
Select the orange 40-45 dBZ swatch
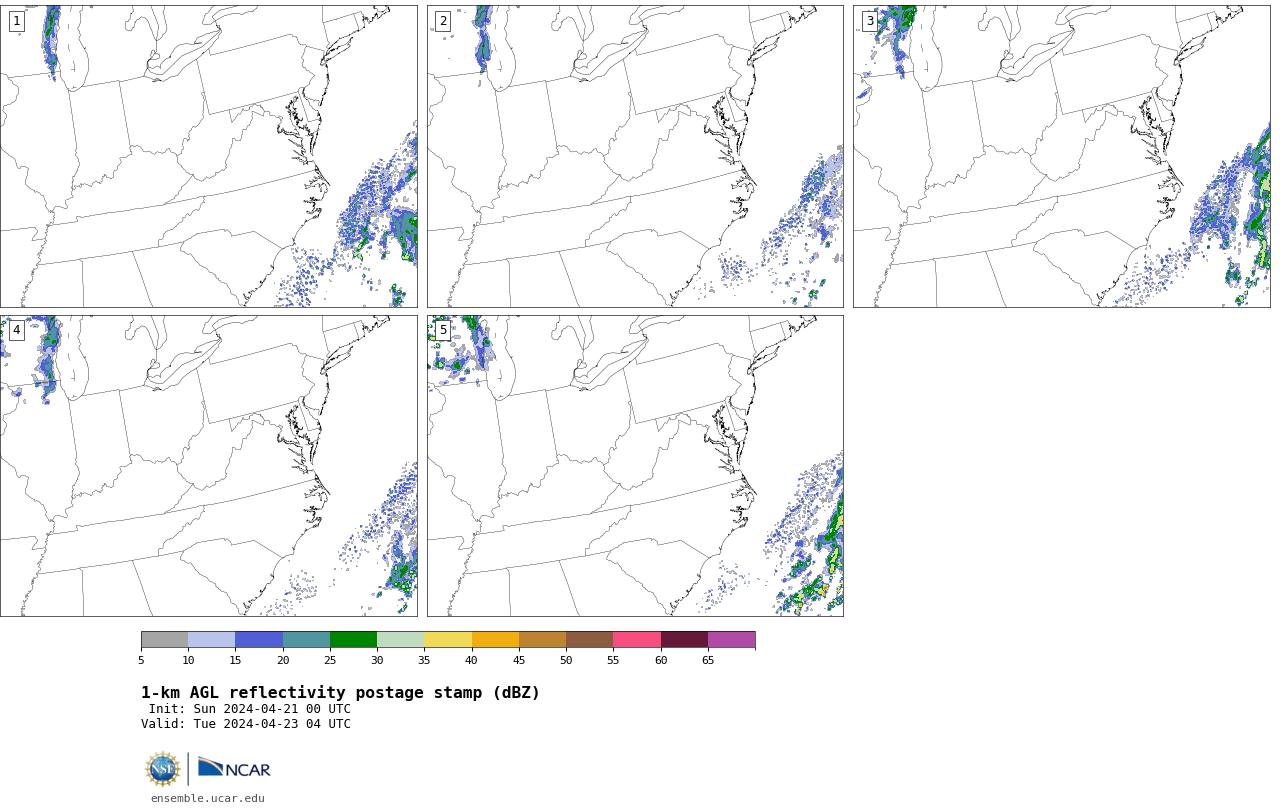(x=495, y=640)
